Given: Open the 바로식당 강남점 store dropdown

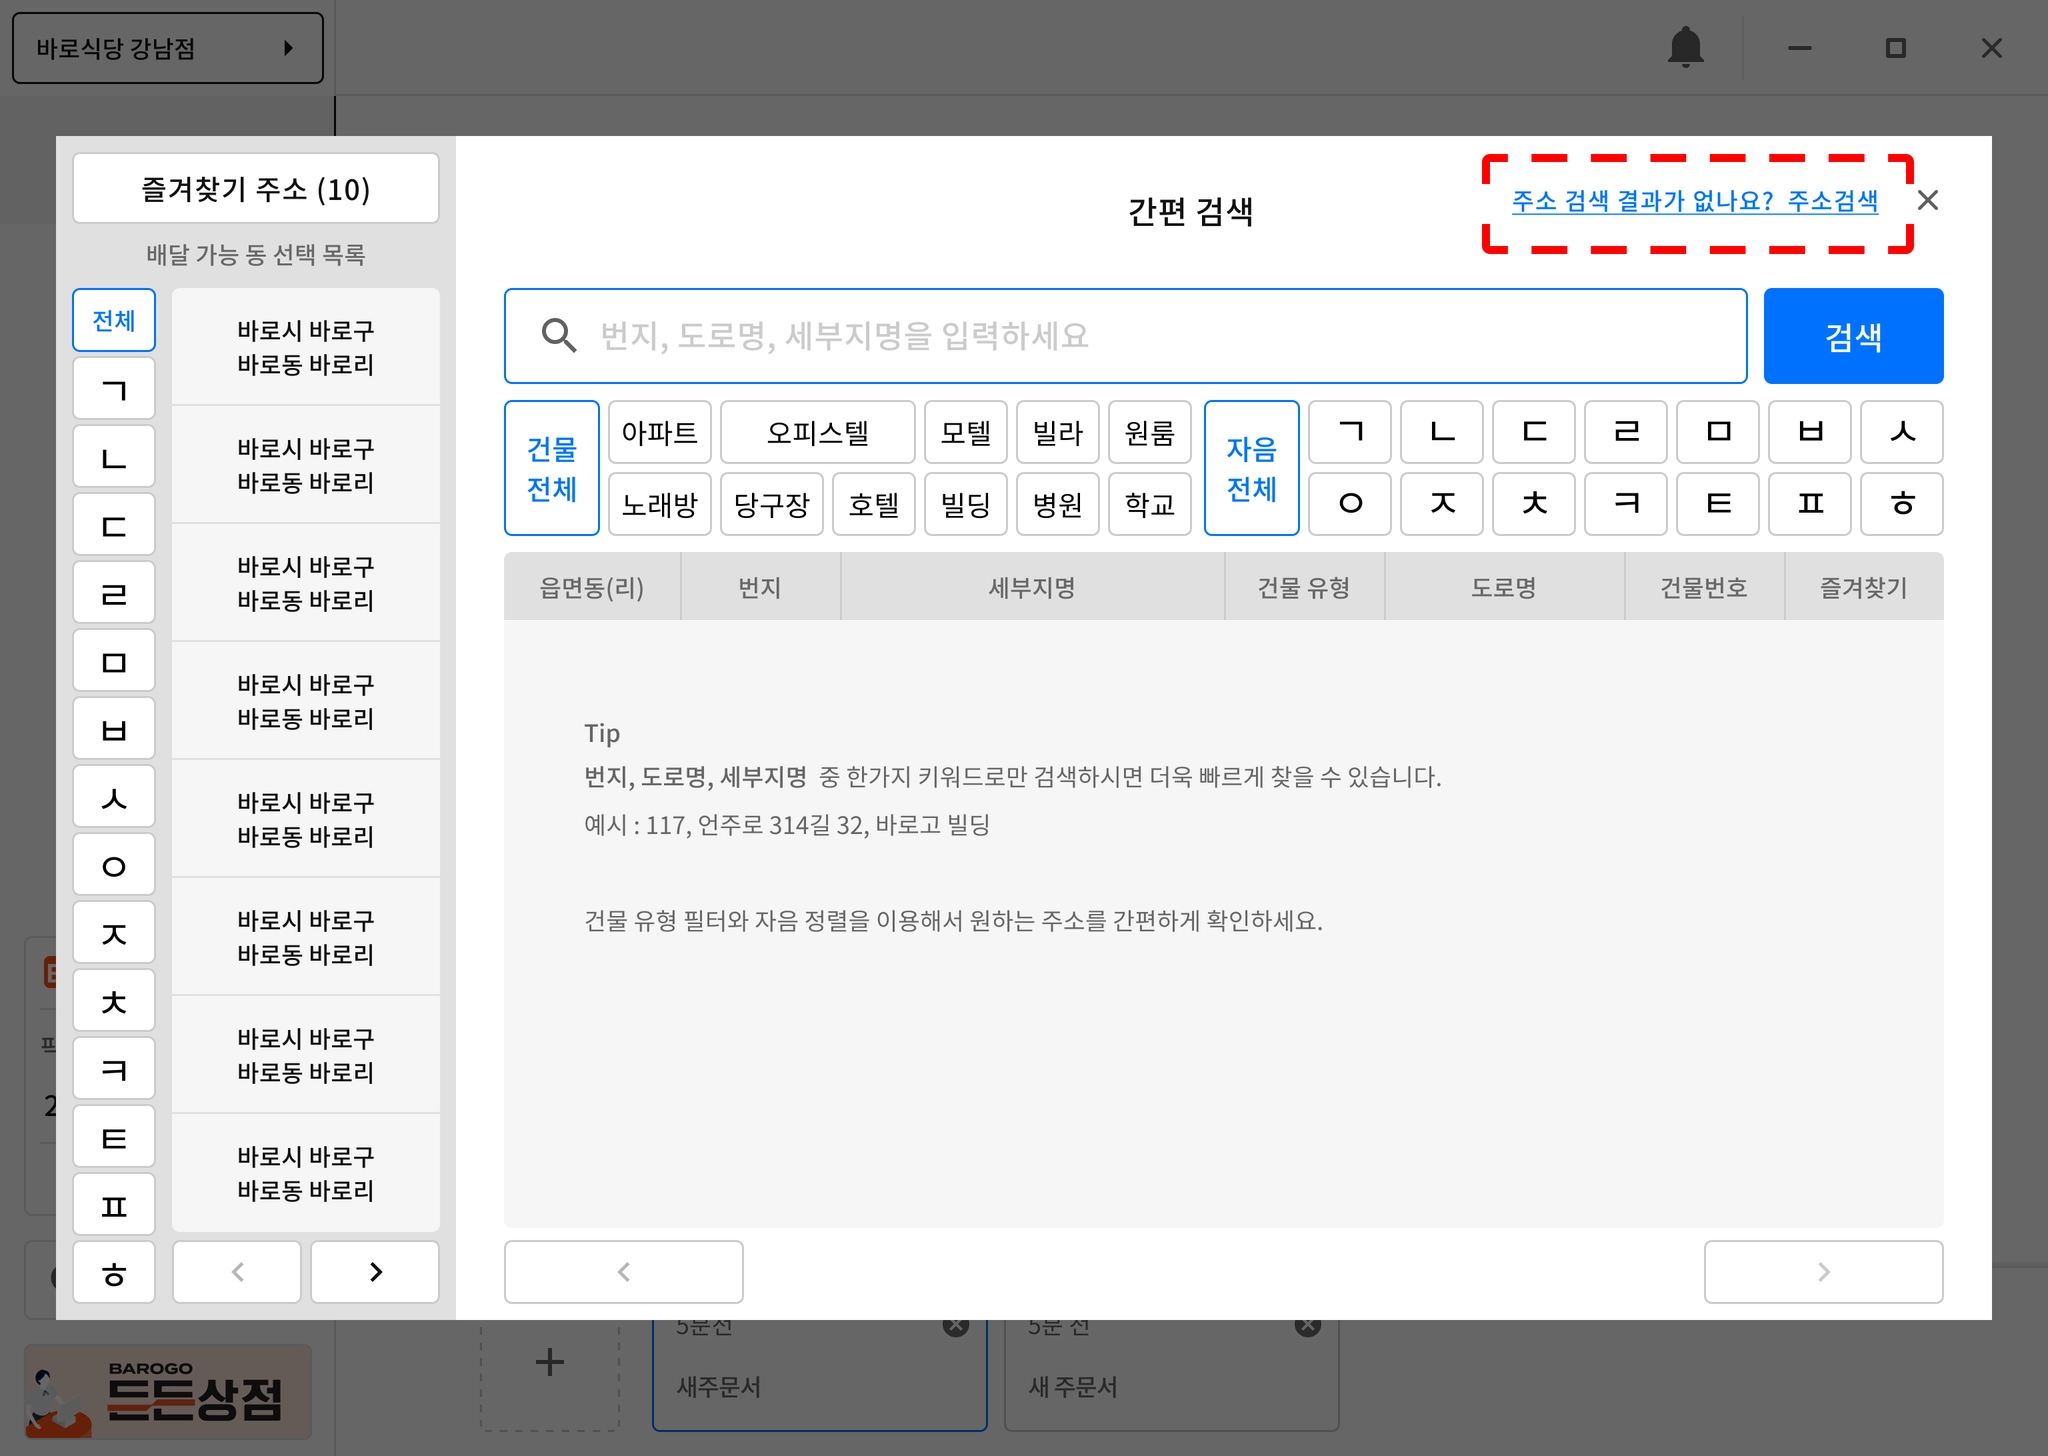Looking at the screenshot, I should pyautogui.click(x=167, y=48).
